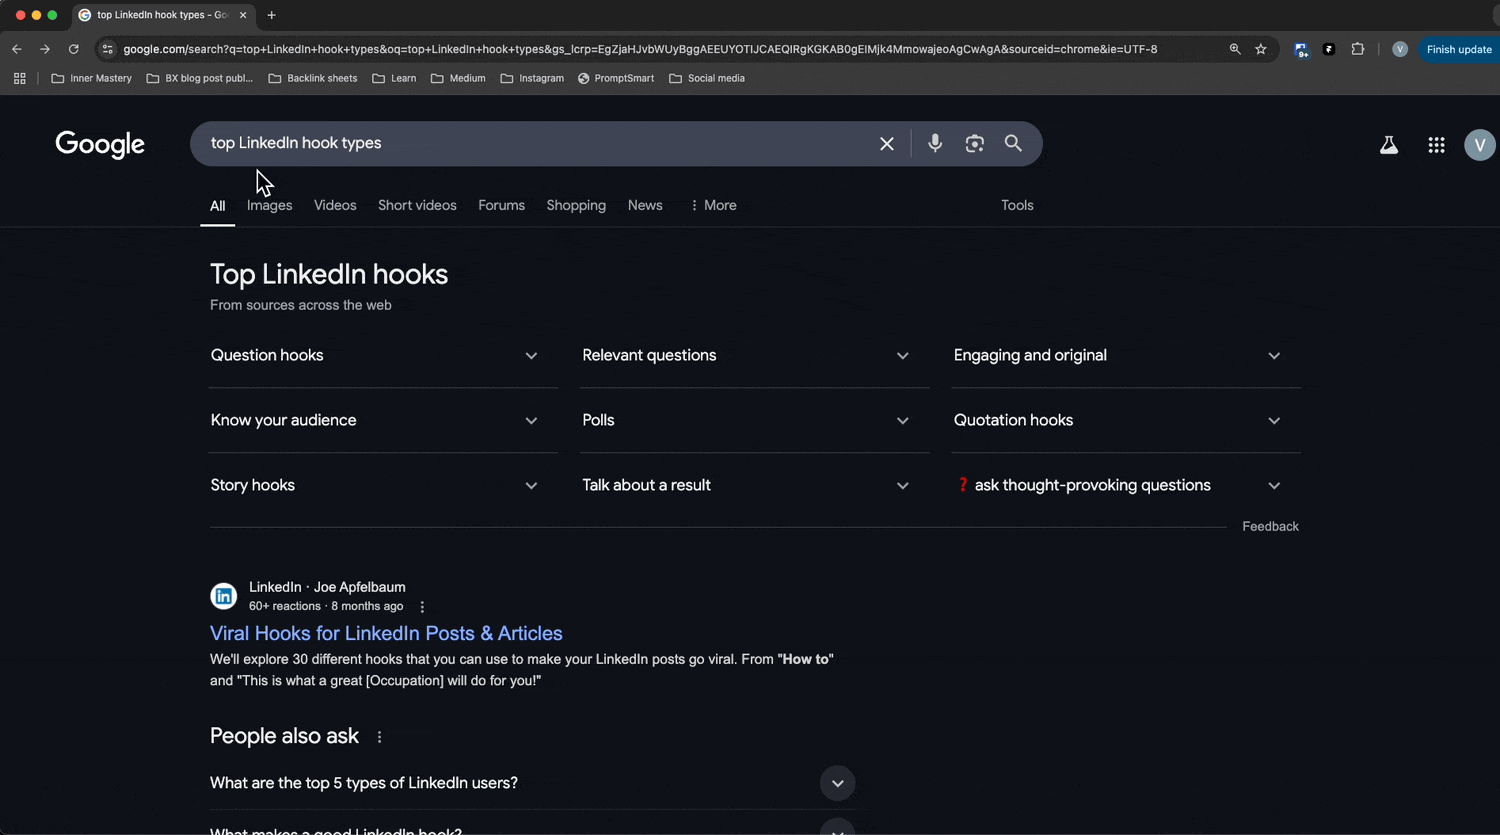Image resolution: width=1500 pixels, height=835 pixels.
Task: Close the 'top LinkedIn hook types' tab
Action: click(x=242, y=15)
